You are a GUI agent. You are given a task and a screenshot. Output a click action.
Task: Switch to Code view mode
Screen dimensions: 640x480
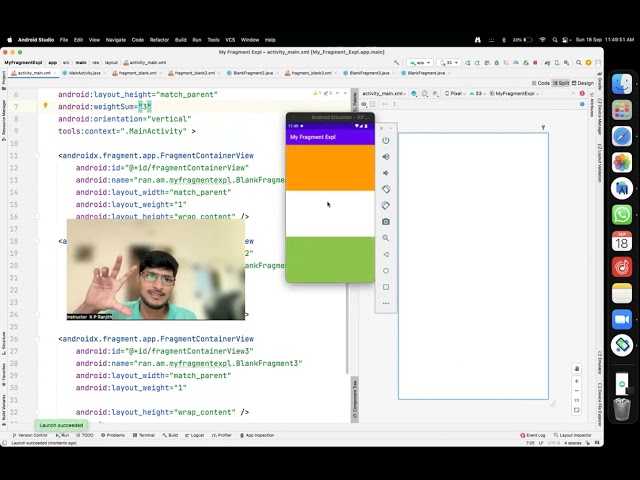[540, 83]
